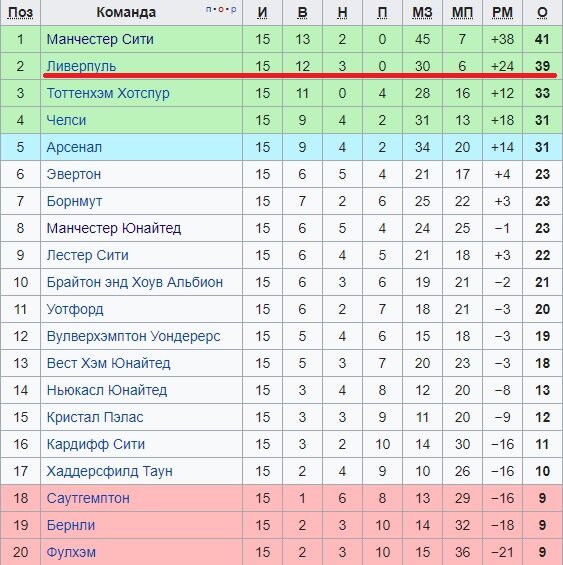Click the small 'о' discussion template link
The height and width of the screenshot is (565, 563).
pos(221,9)
